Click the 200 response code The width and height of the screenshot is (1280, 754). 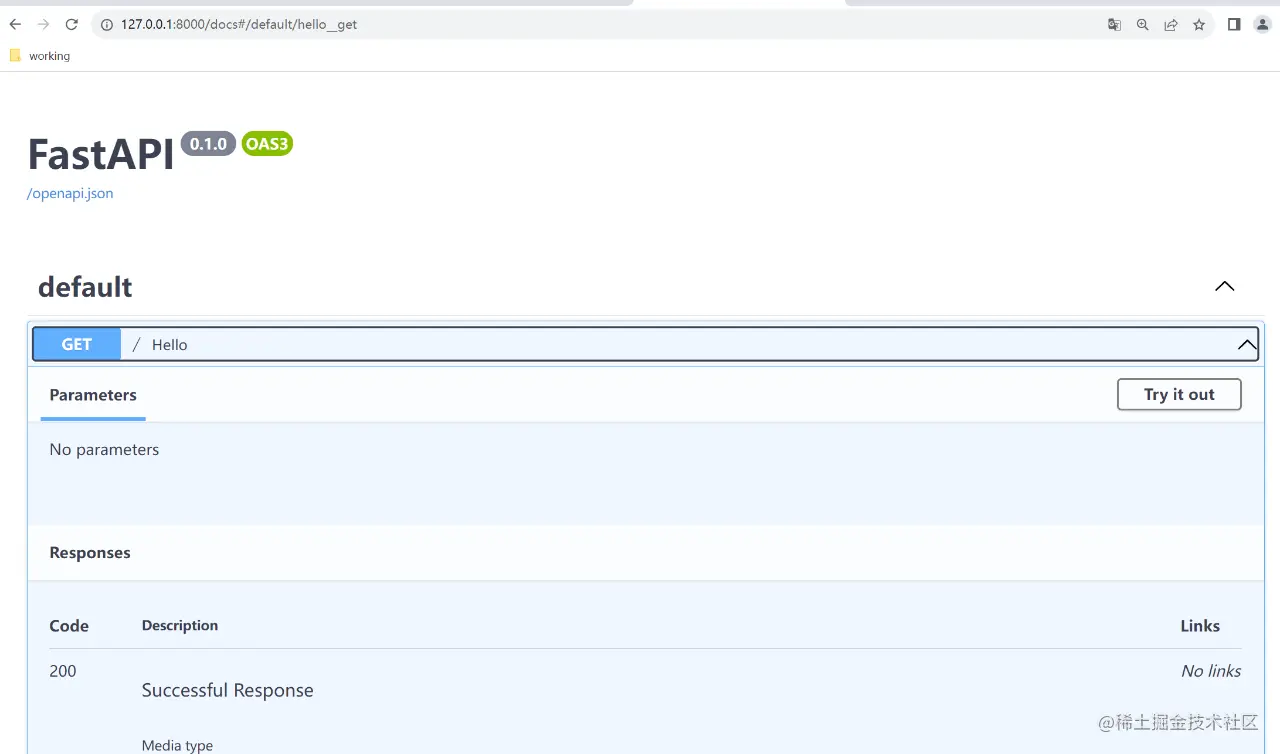(x=63, y=671)
